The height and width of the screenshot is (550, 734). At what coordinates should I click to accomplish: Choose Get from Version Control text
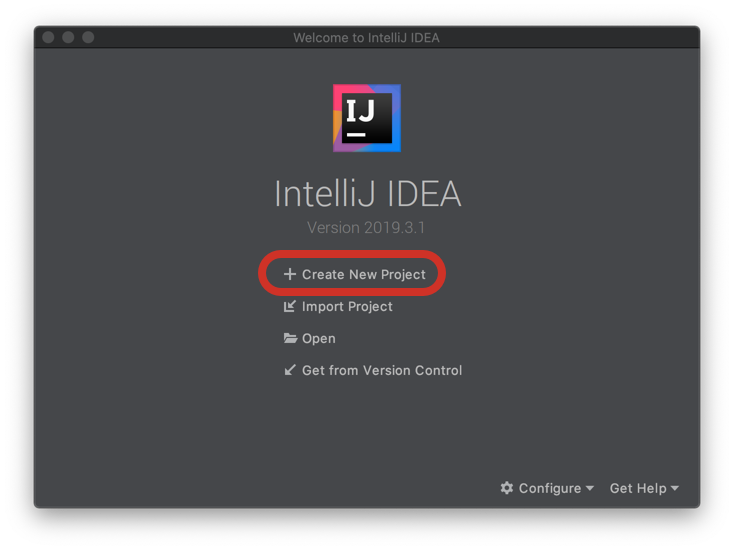click(x=382, y=370)
